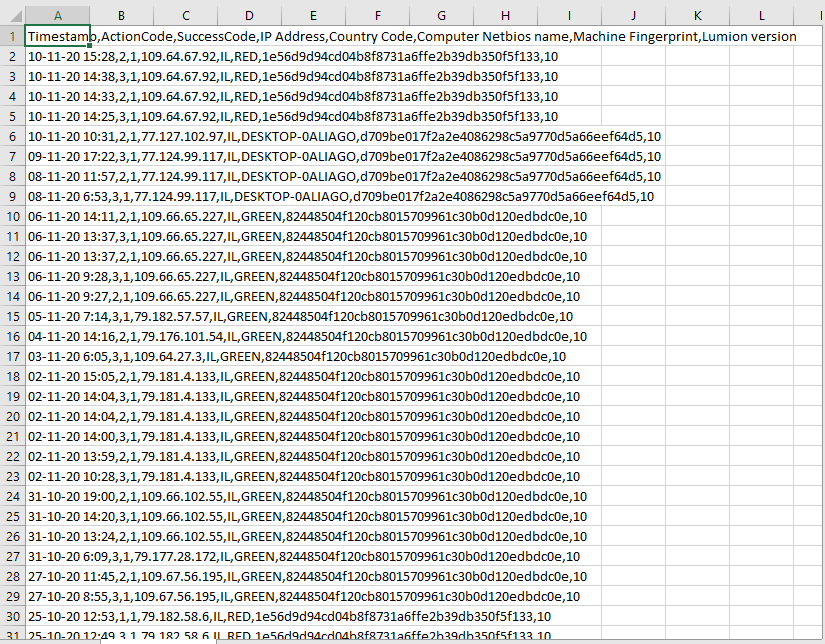The image size is (825, 644).
Task: Click cell A15 with timestamp 05-11-20 7:14
Action: (57, 316)
